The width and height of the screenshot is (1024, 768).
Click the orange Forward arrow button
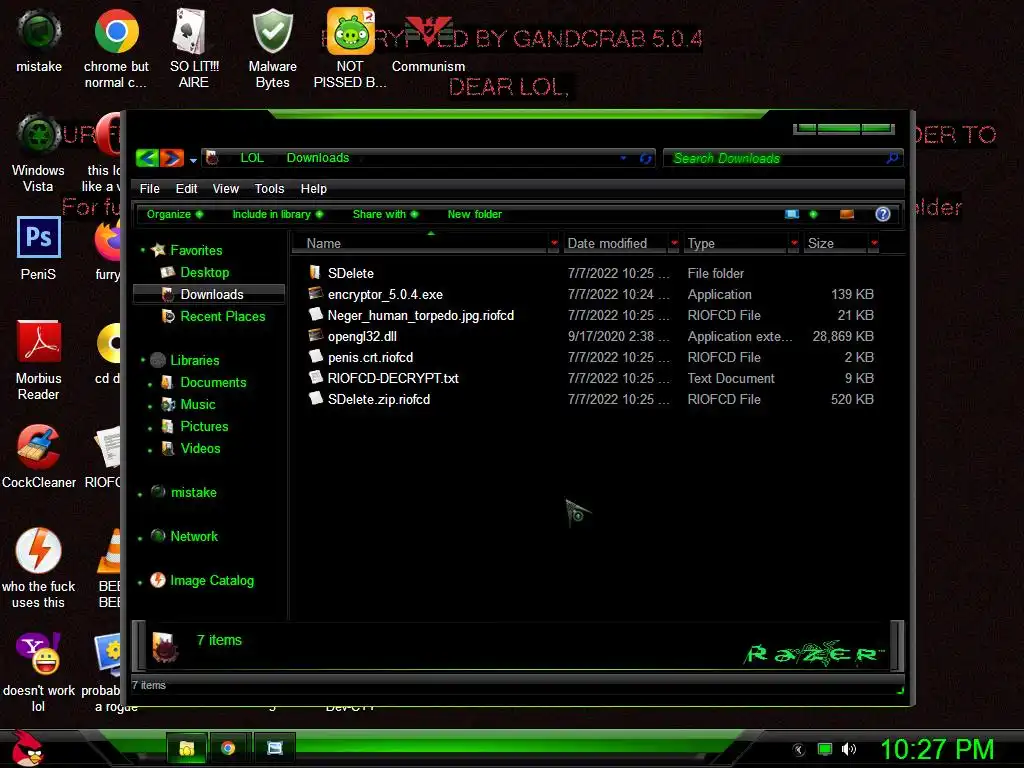tap(172, 158)
